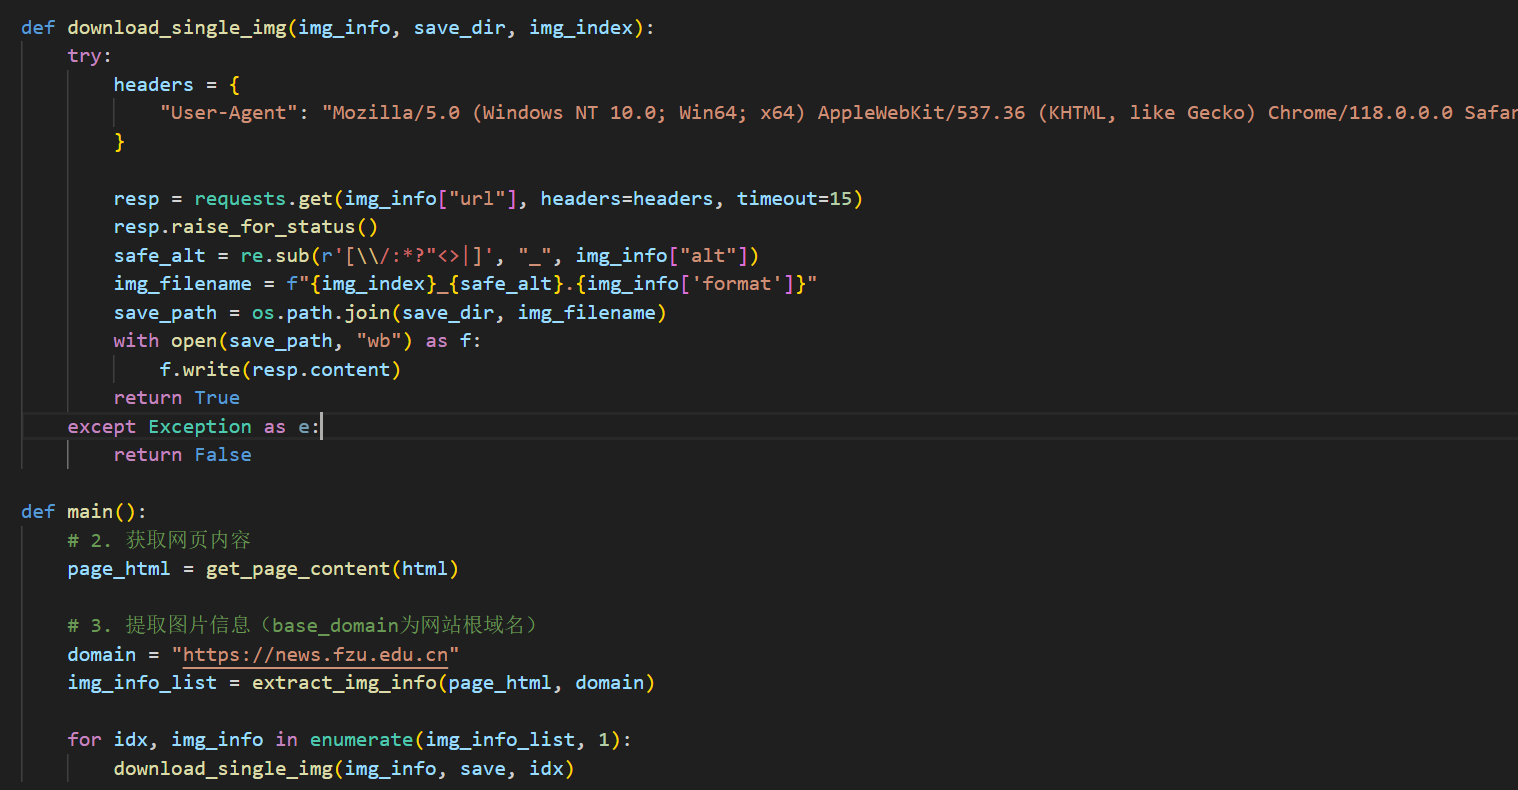The height and width of the screenshot is (790, 1518).
Task: Click the Mozilla/5.0 user agent string
Action: [x=920, y=113]
